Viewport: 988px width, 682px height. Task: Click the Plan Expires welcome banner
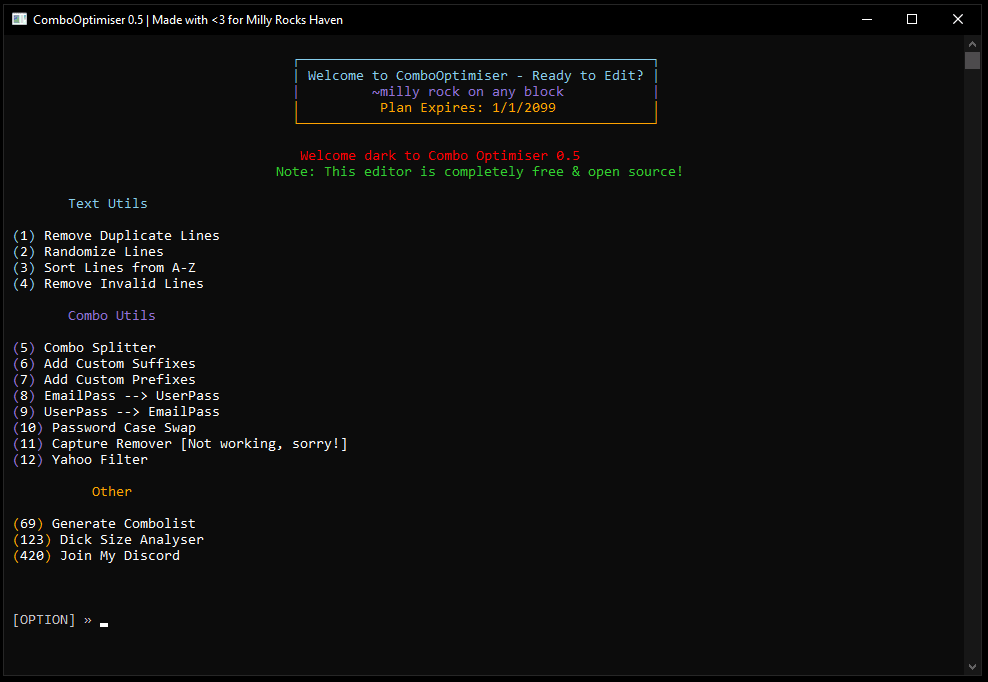click(x=475, y=107)
